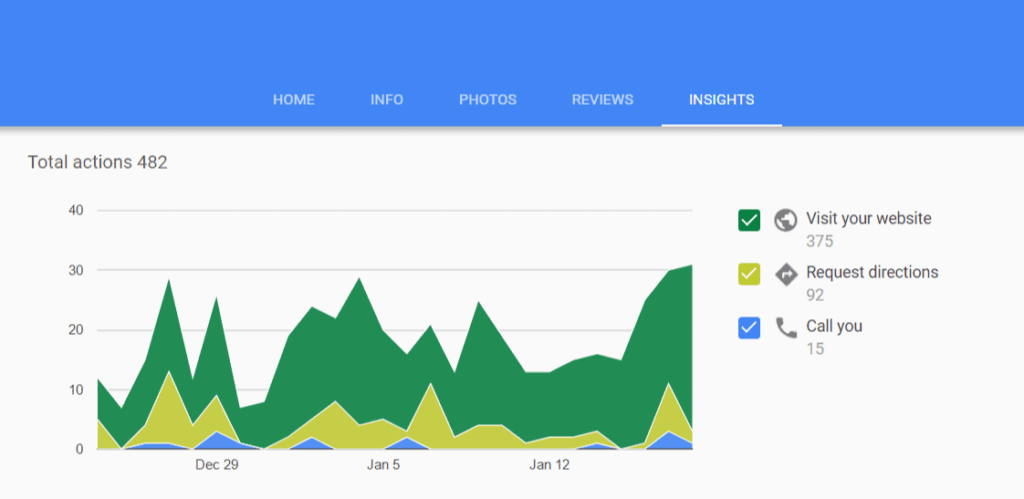Switch to the INFO tab
Screen dimensions: 1024x499
pyautogui.click(x=387, y=100)
